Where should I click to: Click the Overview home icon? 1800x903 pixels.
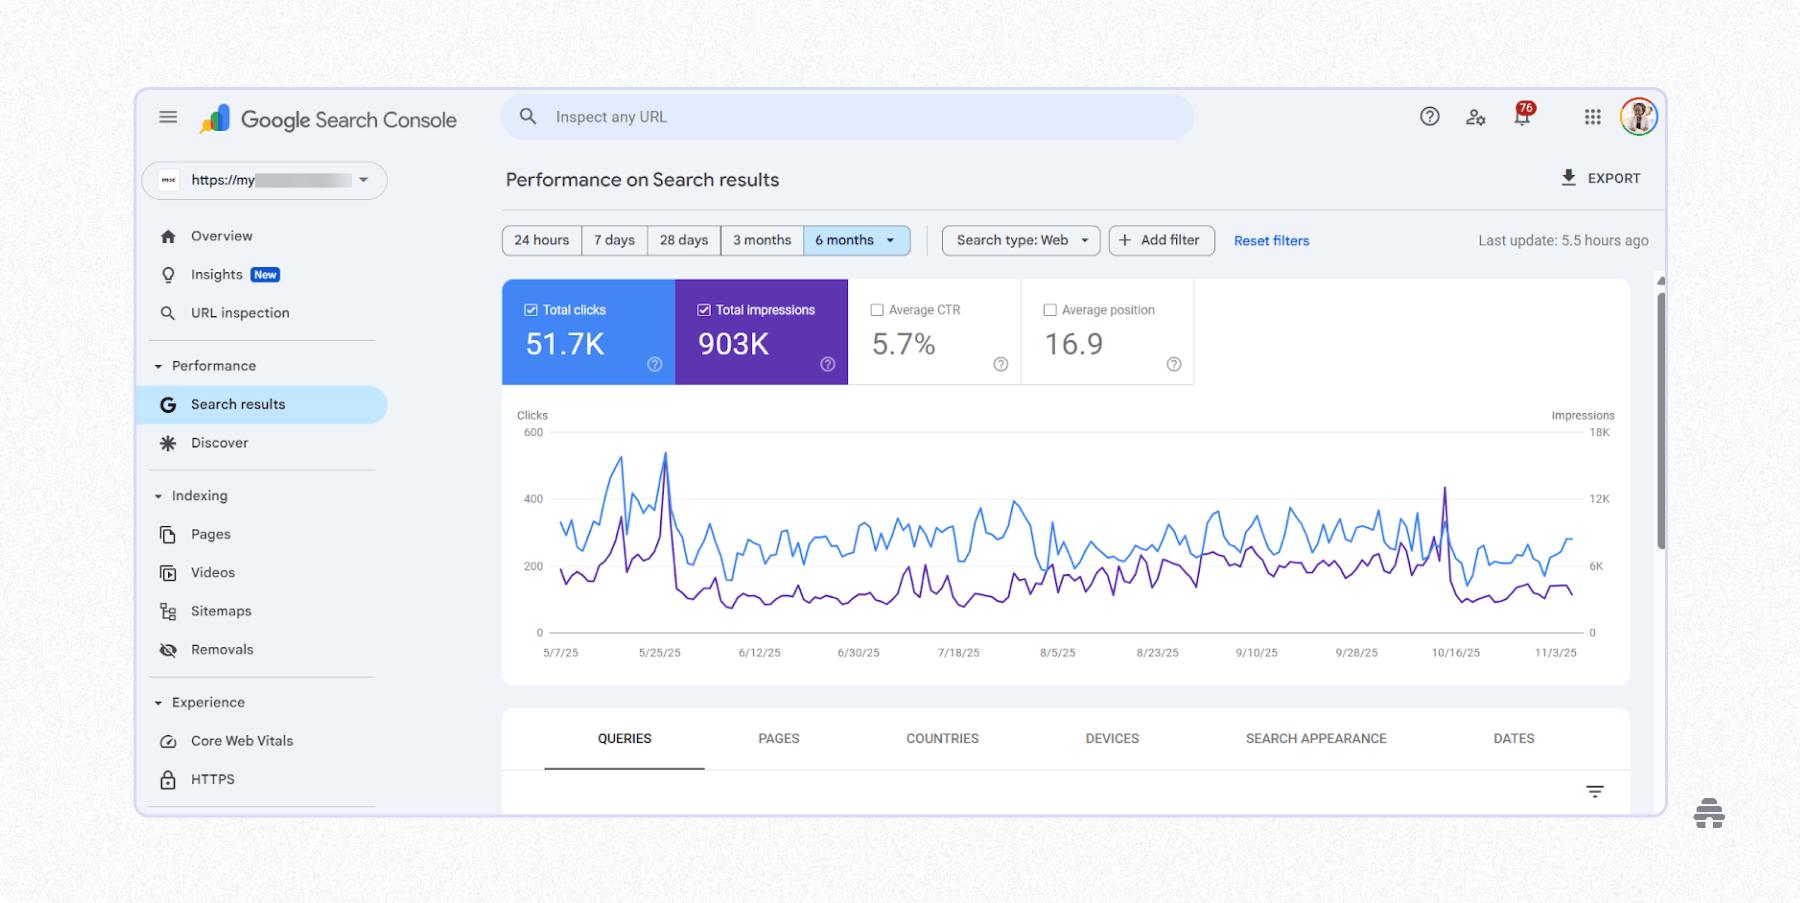[x=168, y=236]
